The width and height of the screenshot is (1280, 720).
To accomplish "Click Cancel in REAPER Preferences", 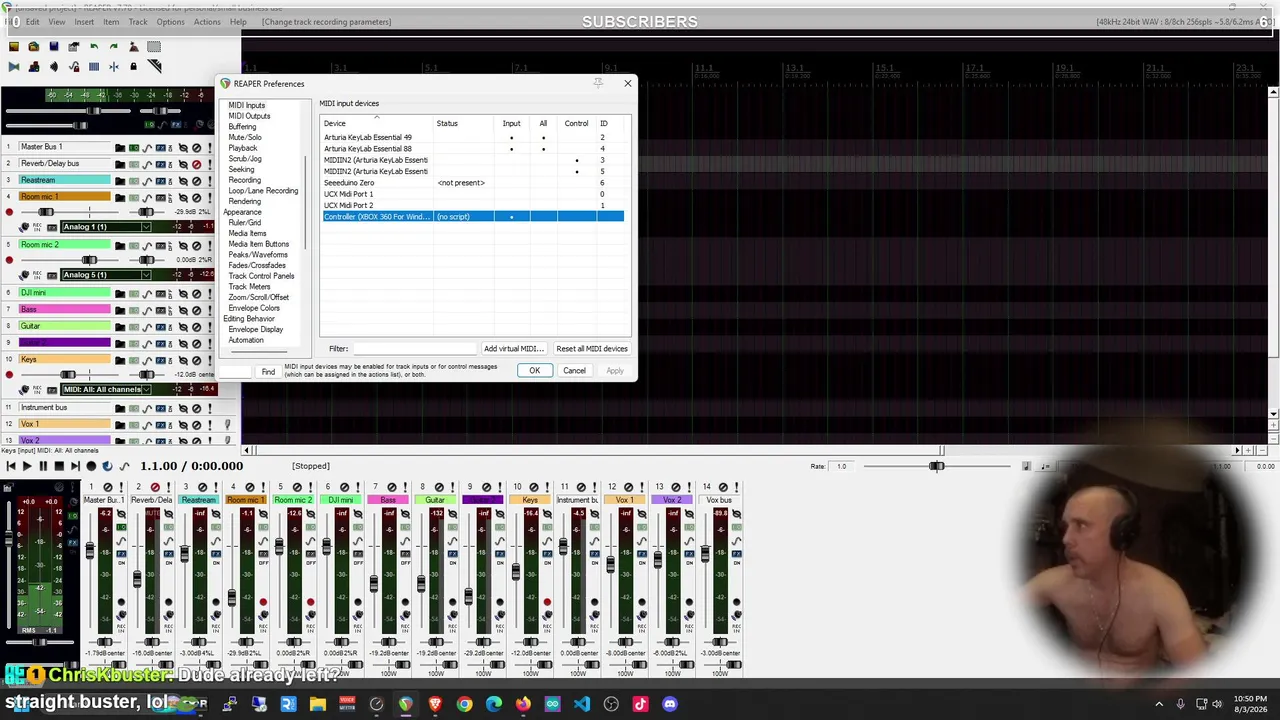I will click(574, 371).
